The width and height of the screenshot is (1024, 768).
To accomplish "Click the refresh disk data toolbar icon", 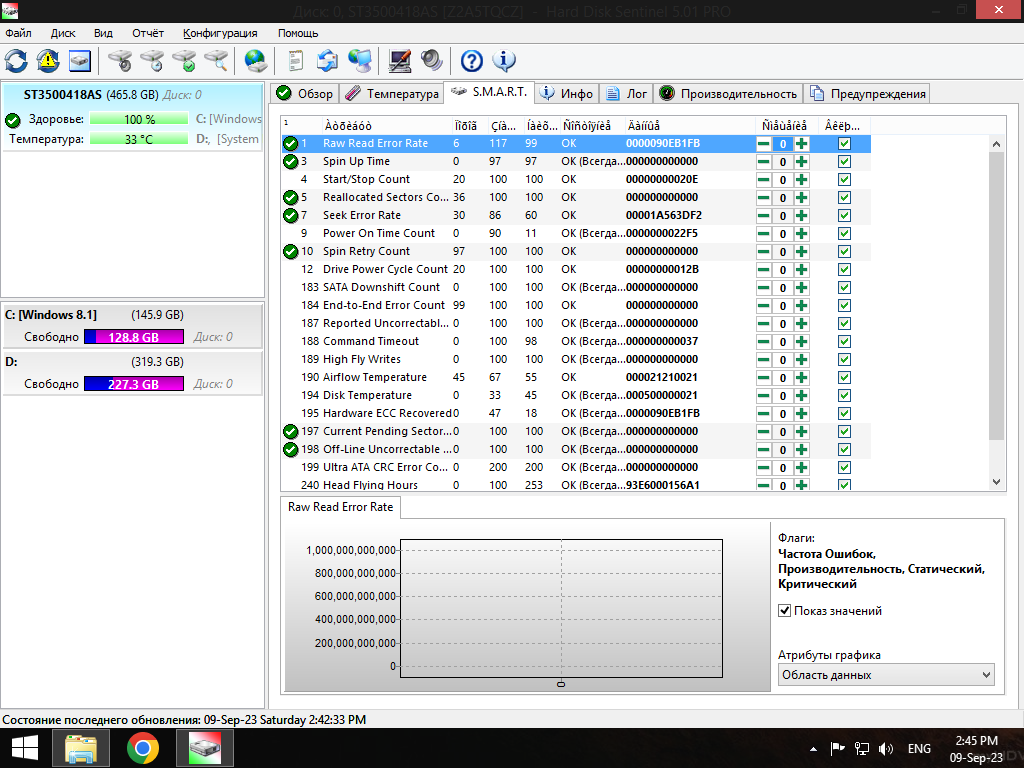I will pos(16,61).
